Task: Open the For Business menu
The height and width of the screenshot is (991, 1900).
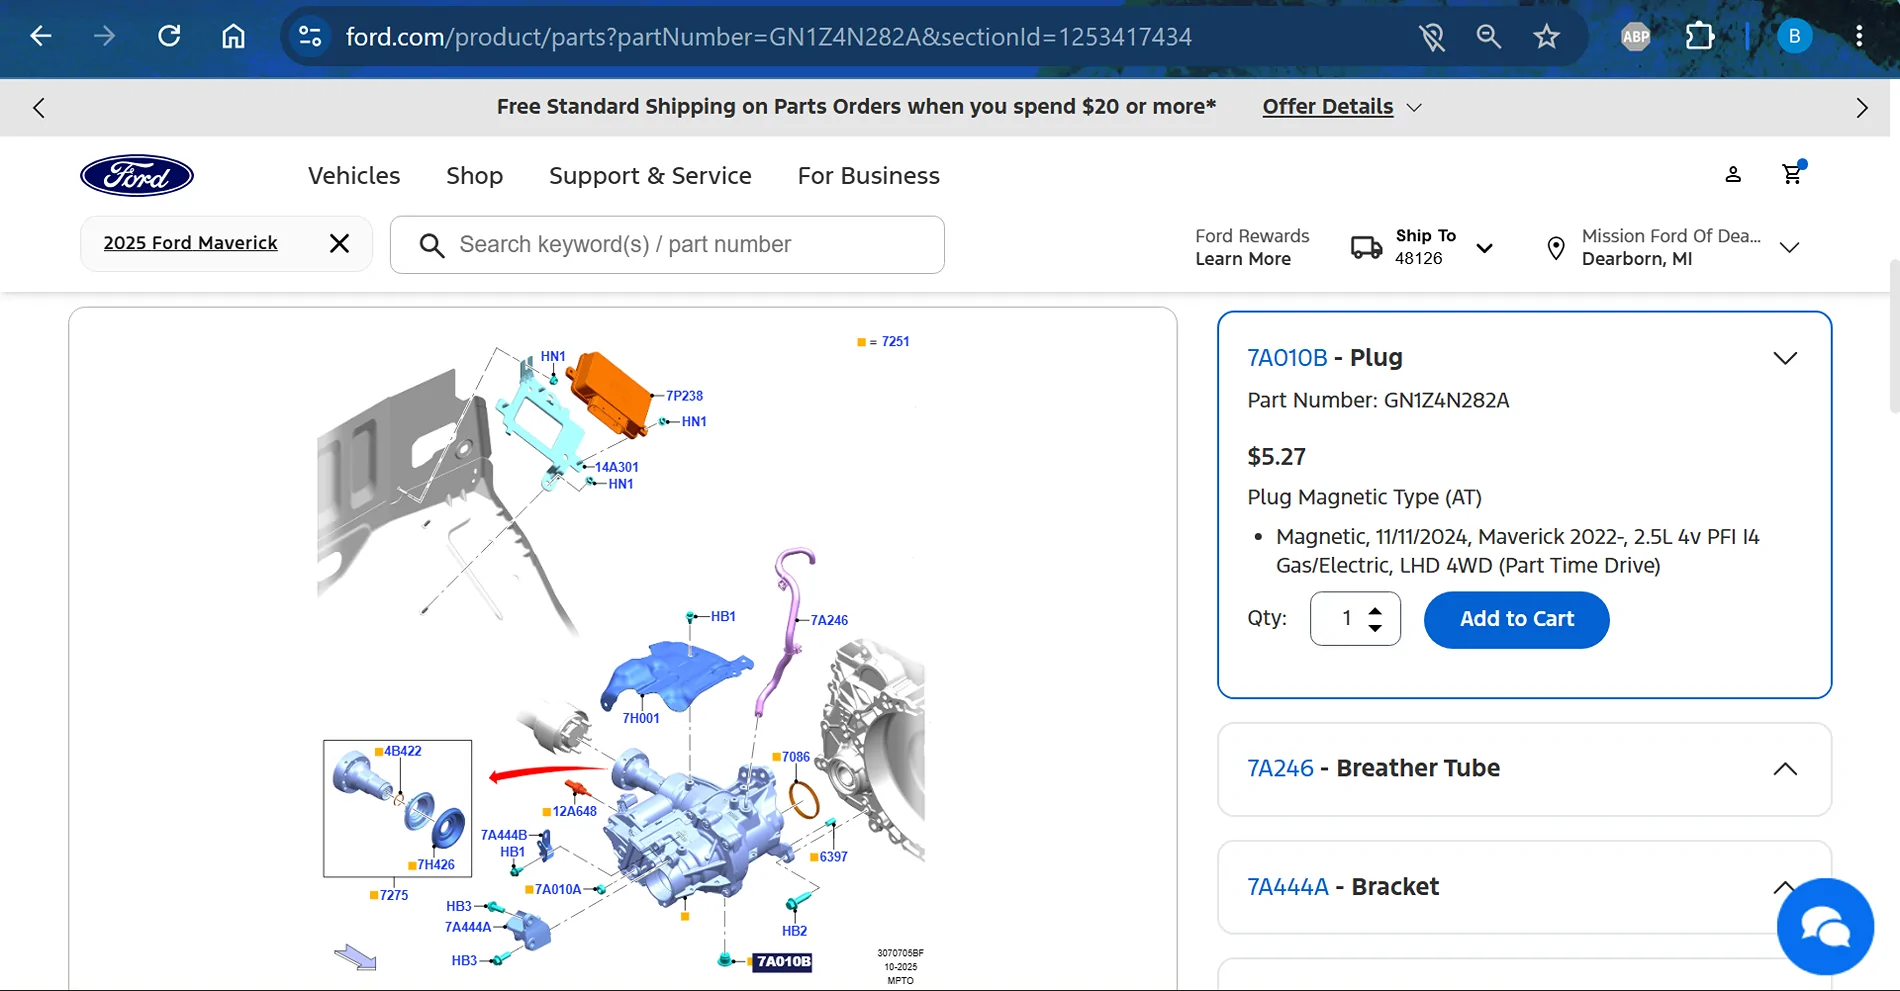Action: 869,176
